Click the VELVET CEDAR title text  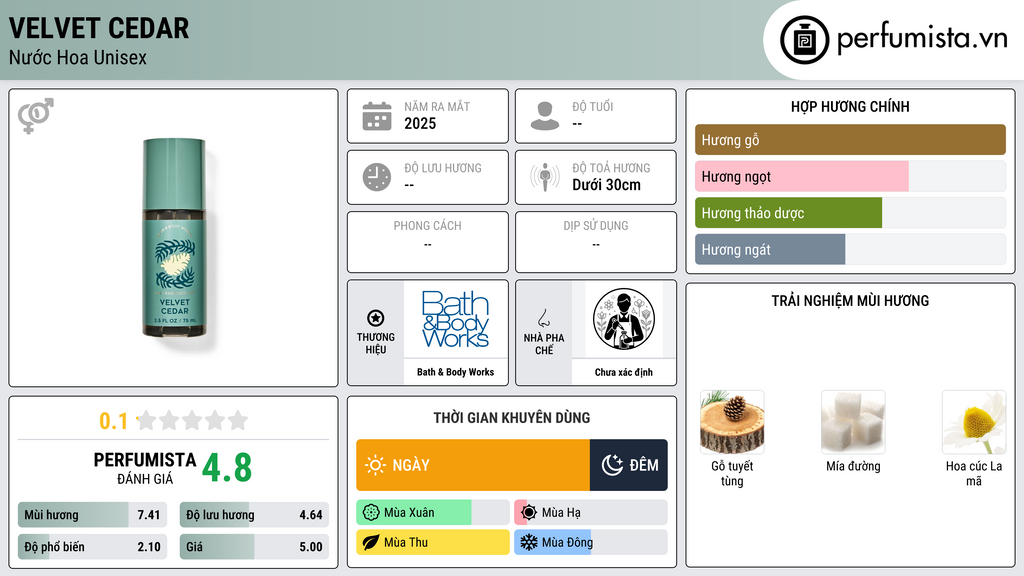coord(99,28)
